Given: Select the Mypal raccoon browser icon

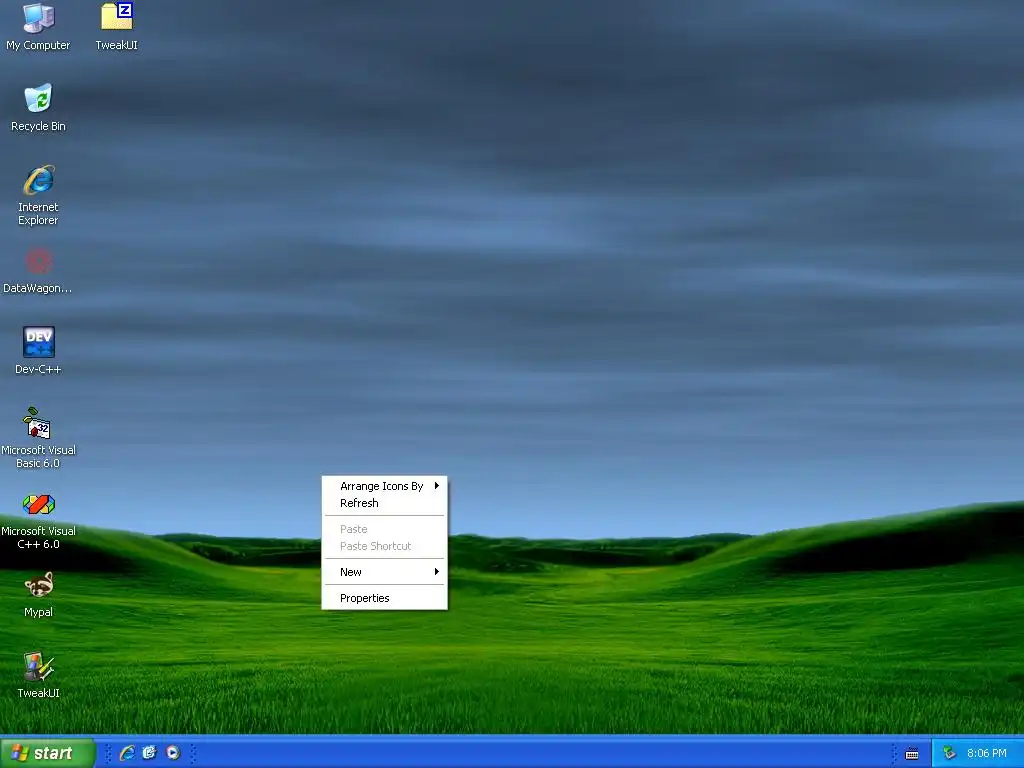Looking at the screenshot, I should 38,594.
